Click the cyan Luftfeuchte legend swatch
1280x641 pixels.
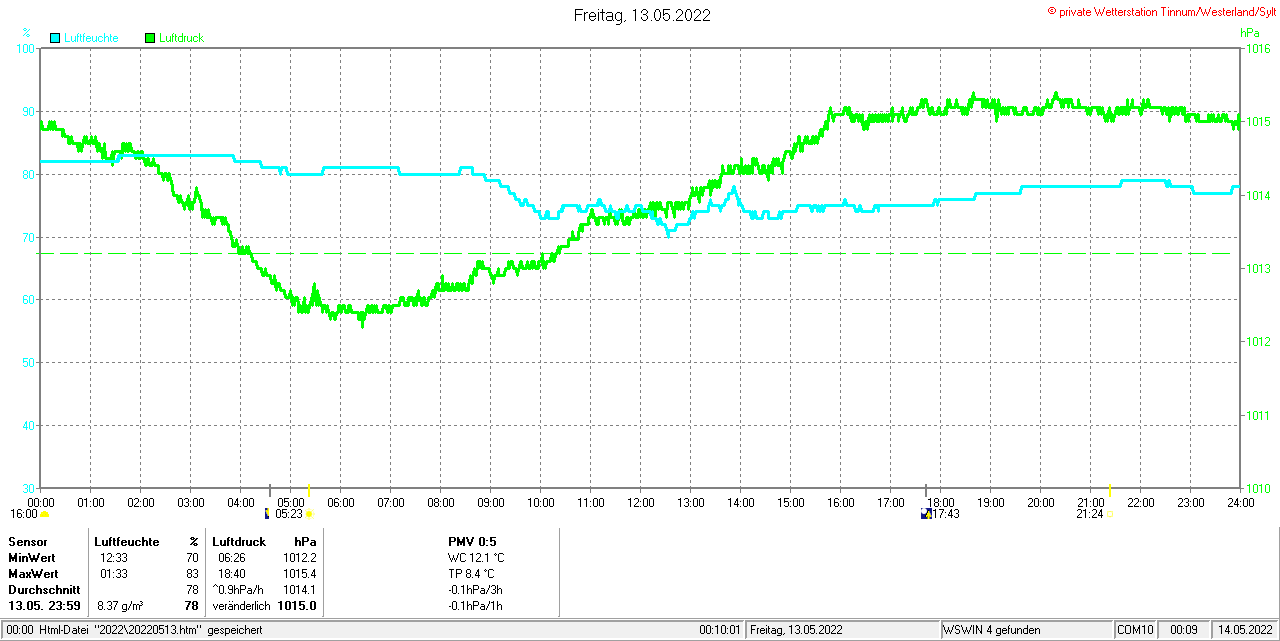55,38
